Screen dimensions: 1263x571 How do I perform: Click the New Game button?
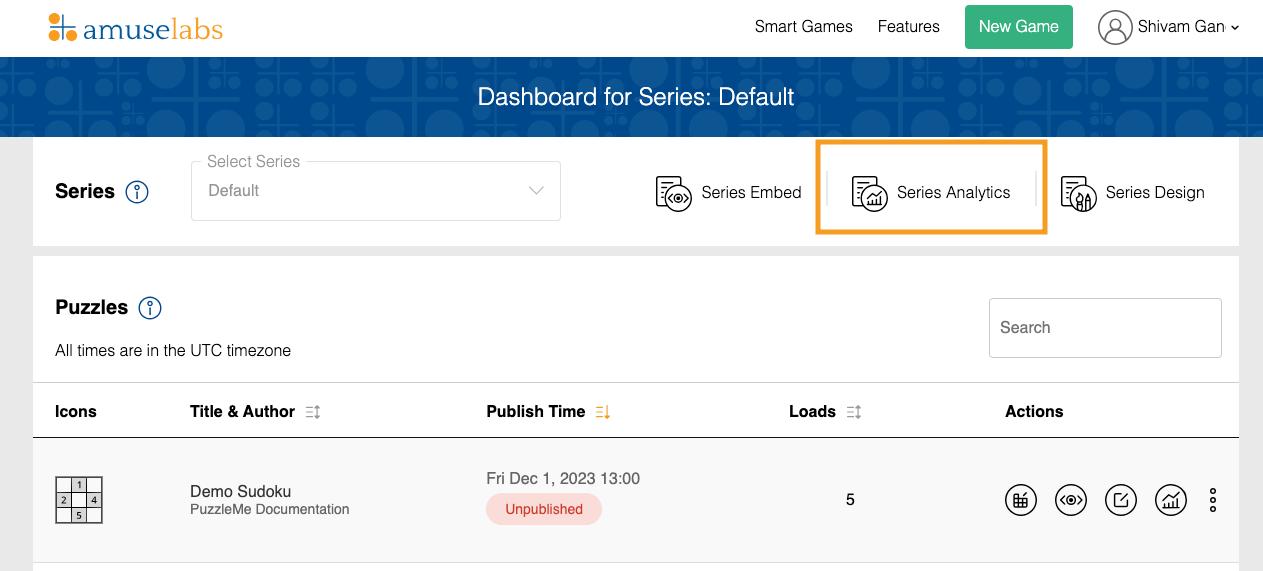1019,27
